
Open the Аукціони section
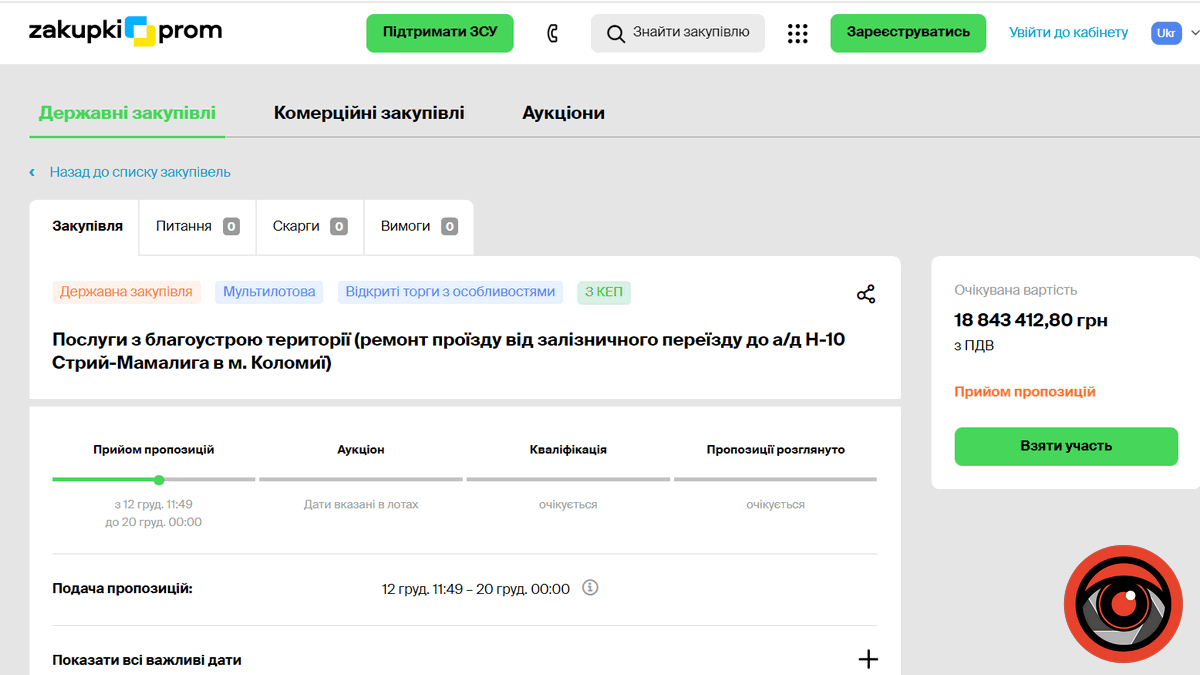pos(563,113)
